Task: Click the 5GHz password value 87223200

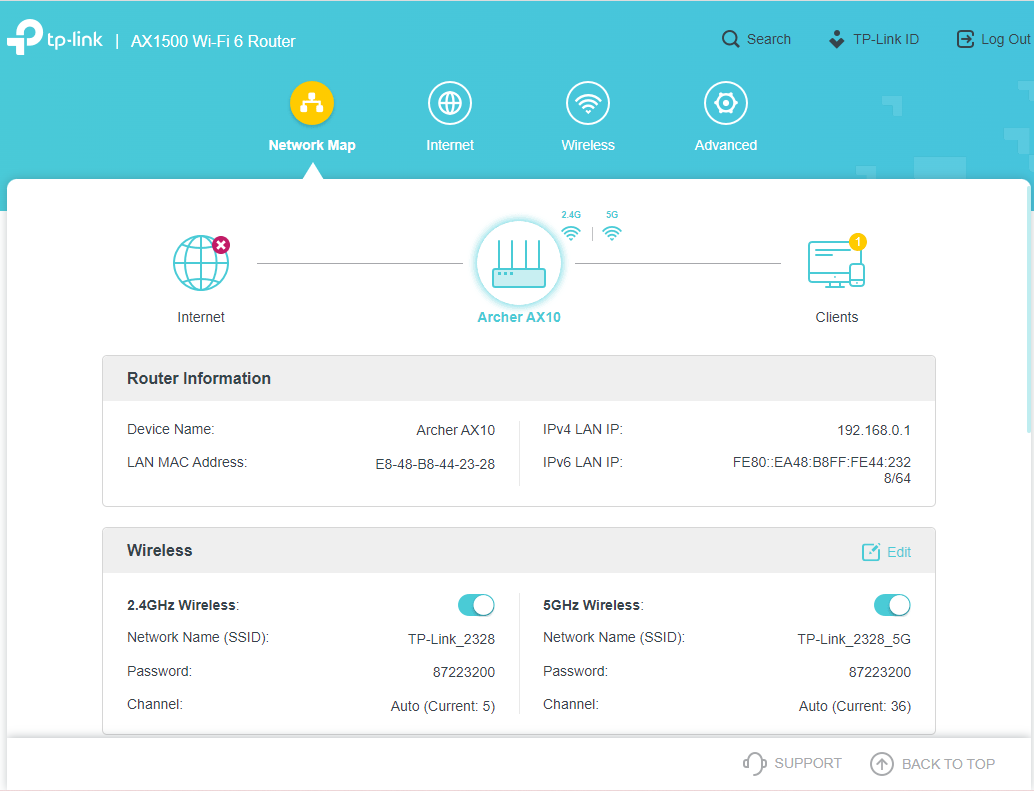Action: (x=880, y=672)
